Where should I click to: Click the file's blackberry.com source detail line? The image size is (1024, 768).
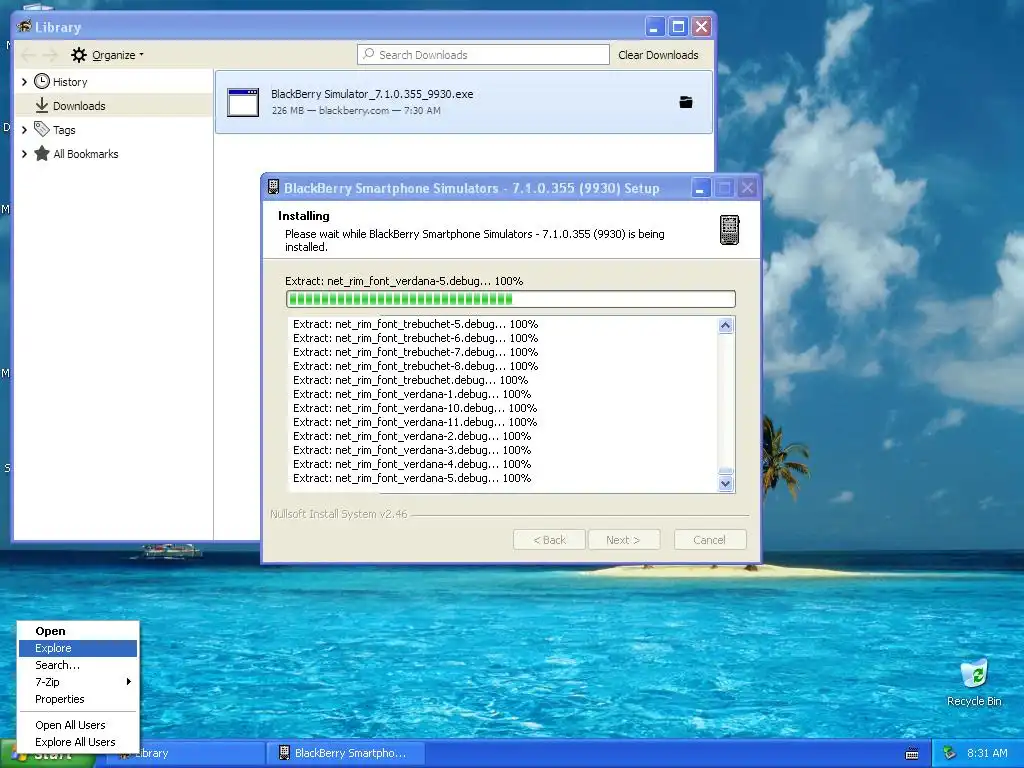[x=356, y=110]
